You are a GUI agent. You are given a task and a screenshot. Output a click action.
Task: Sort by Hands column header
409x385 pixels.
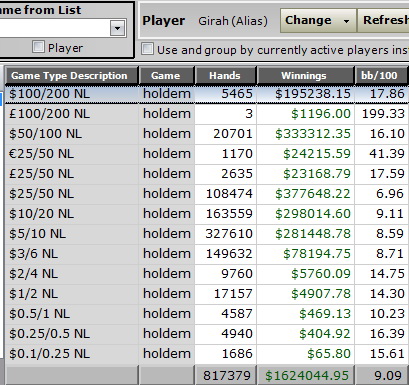(x=225, y=76)
